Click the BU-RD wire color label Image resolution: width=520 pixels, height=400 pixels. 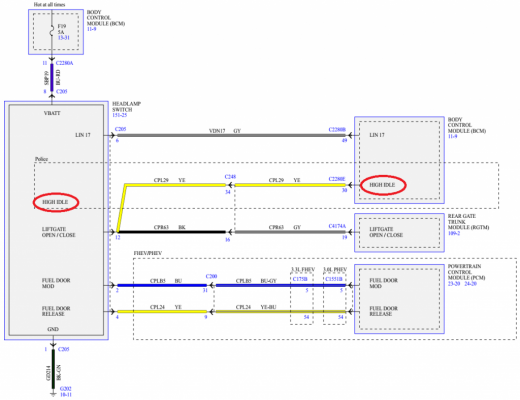click(x=58, y=77)
